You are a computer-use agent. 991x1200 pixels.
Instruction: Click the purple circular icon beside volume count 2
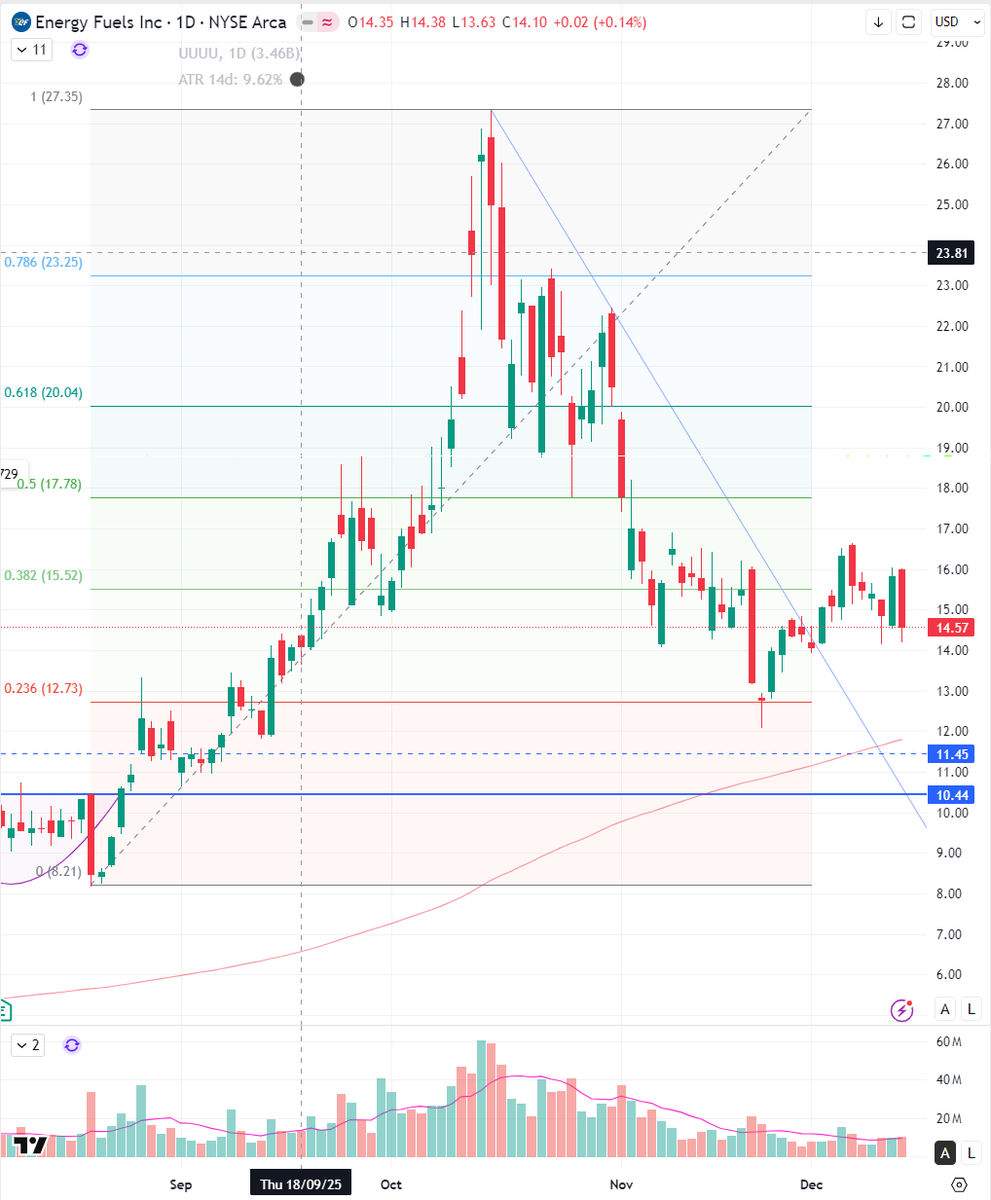71,1045
